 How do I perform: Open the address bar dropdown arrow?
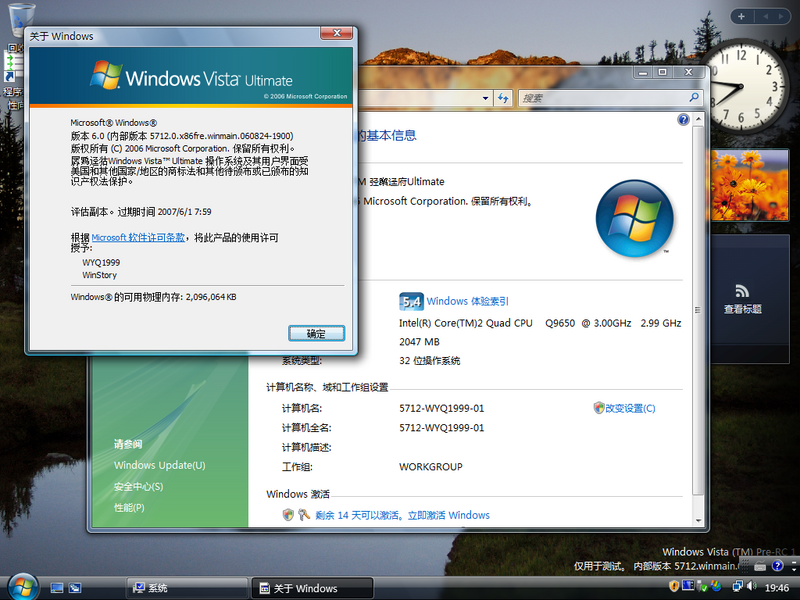[485, 98]
